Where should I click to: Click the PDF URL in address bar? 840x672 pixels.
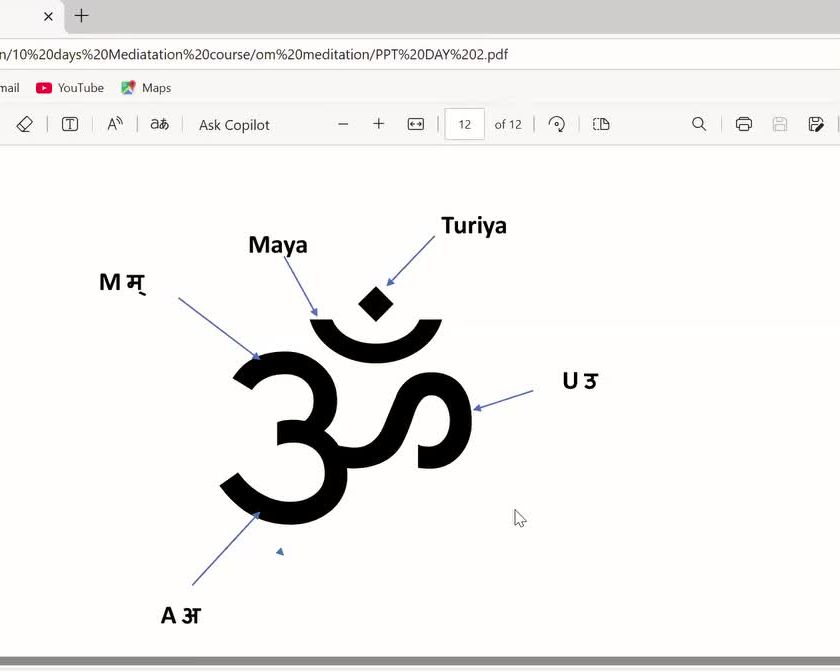point(254,54)
